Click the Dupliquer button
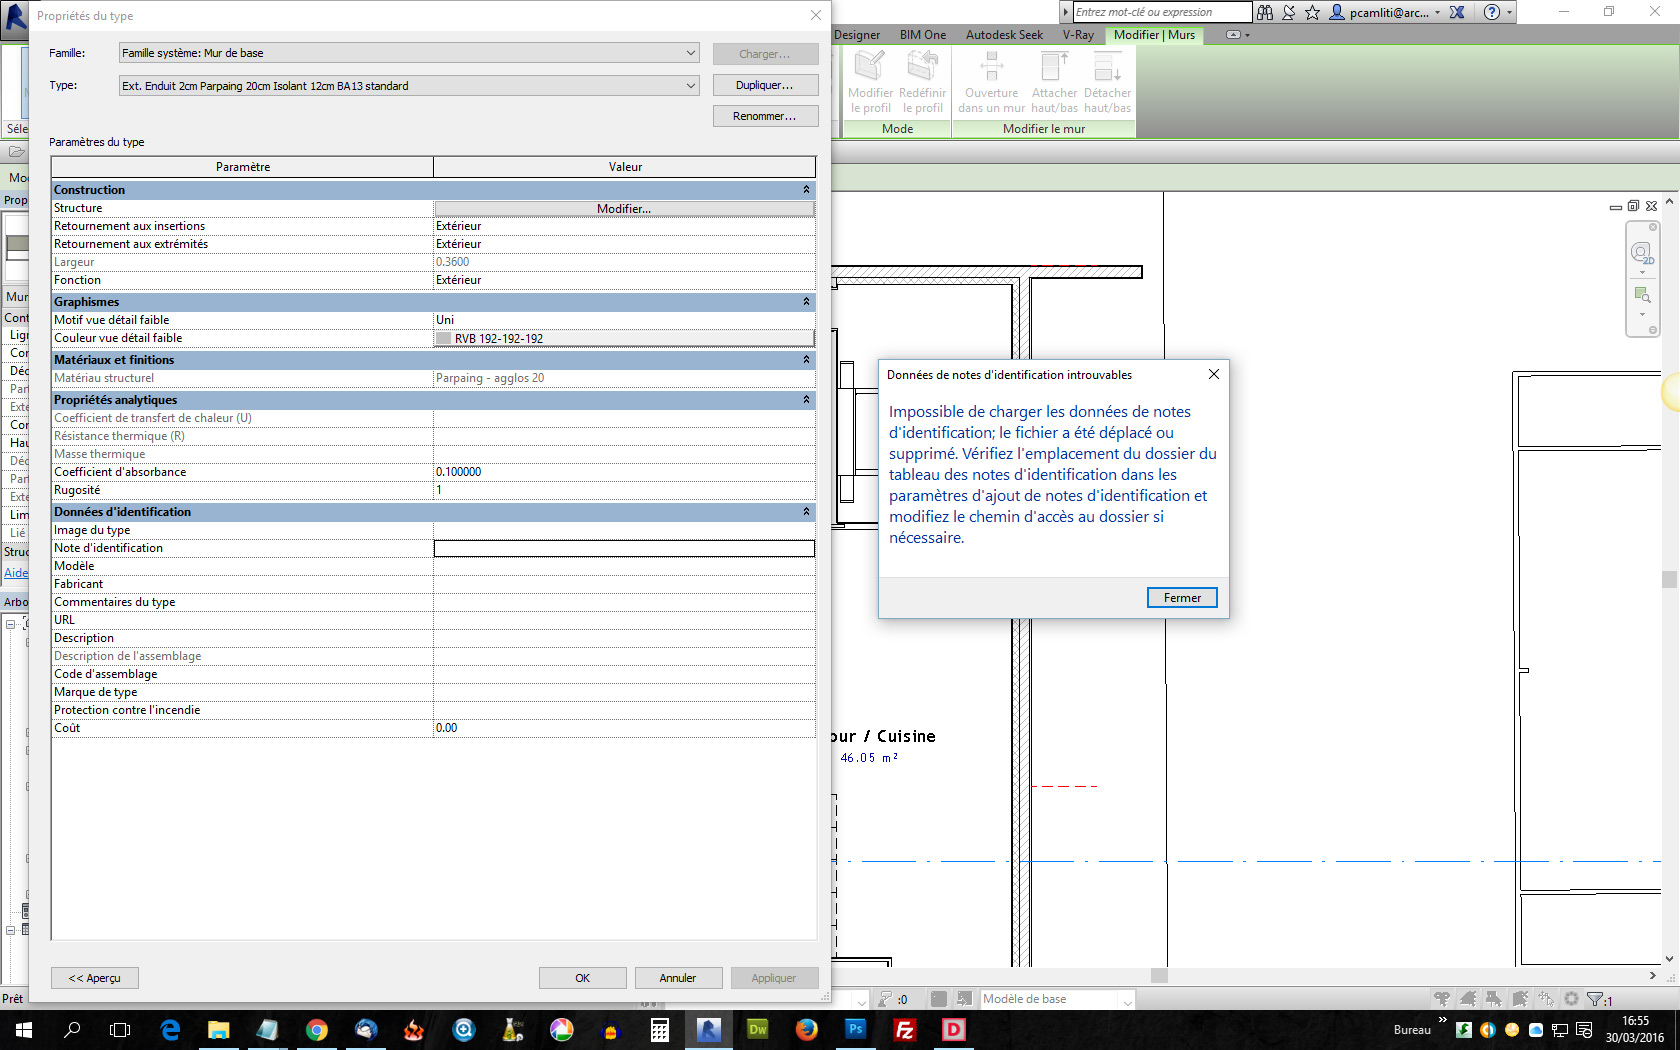This screenshot has width=1680, height=1050. (x=765, y=85)
